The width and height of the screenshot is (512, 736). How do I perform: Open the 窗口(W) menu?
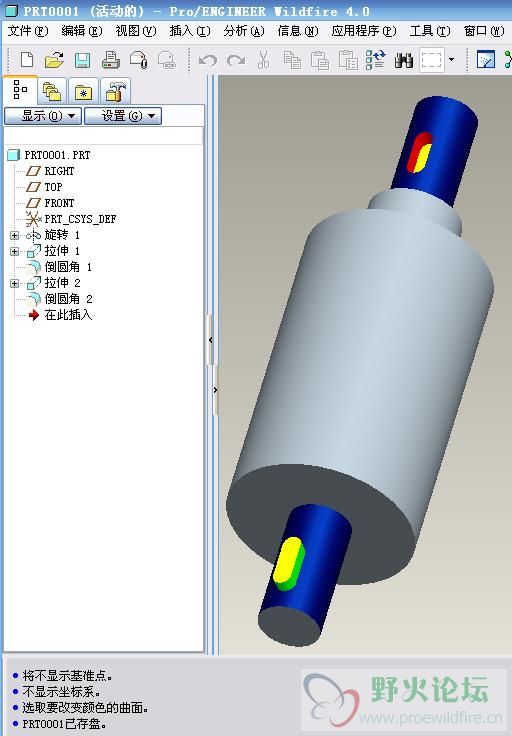click(484, 31)
